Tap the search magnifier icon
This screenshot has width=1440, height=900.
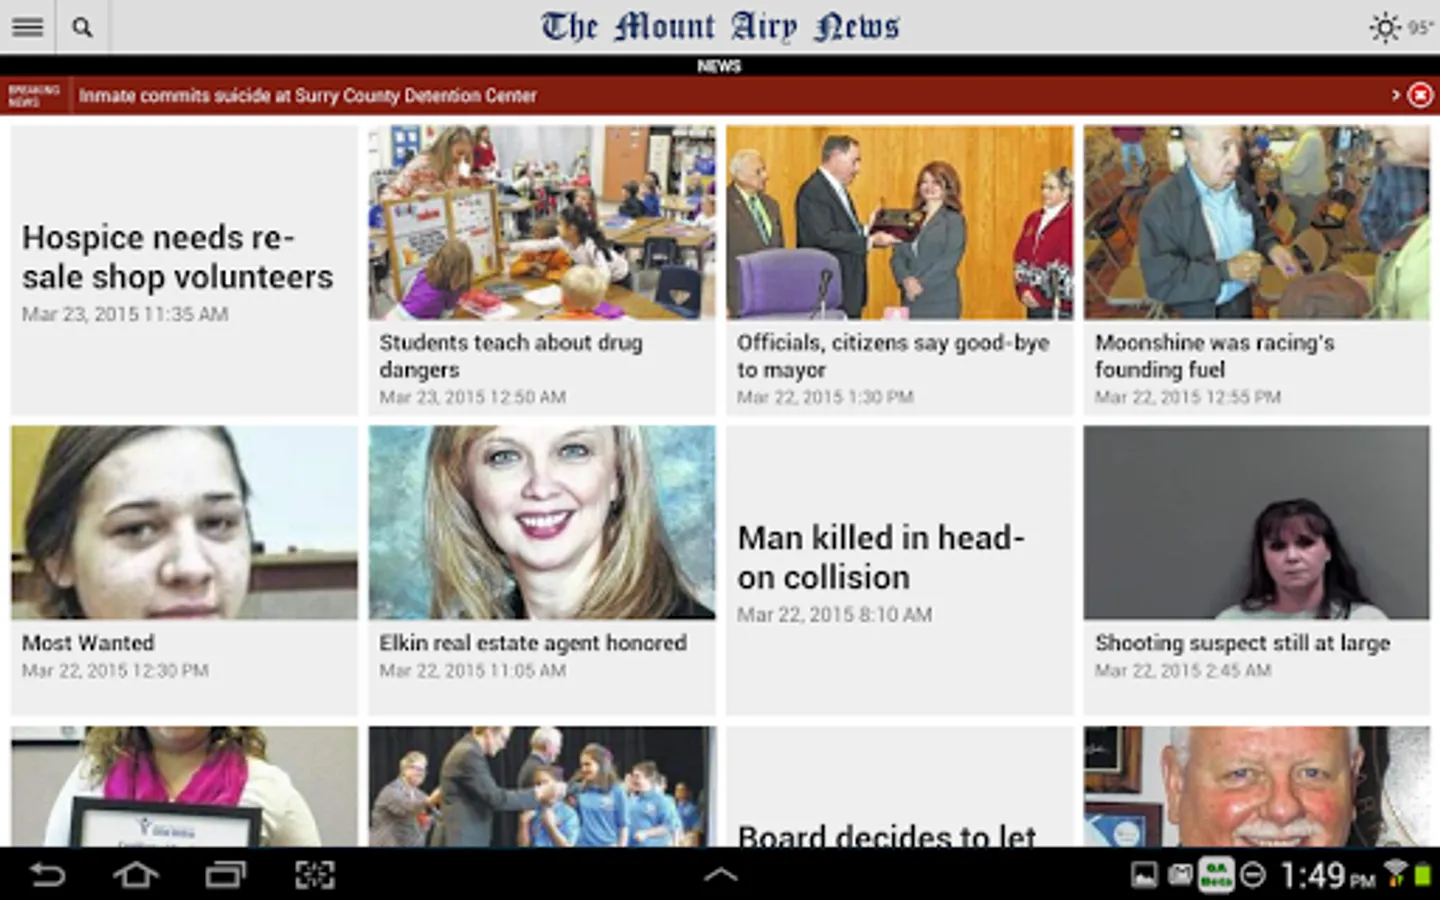pyautogui.click(x=82, y=27)
